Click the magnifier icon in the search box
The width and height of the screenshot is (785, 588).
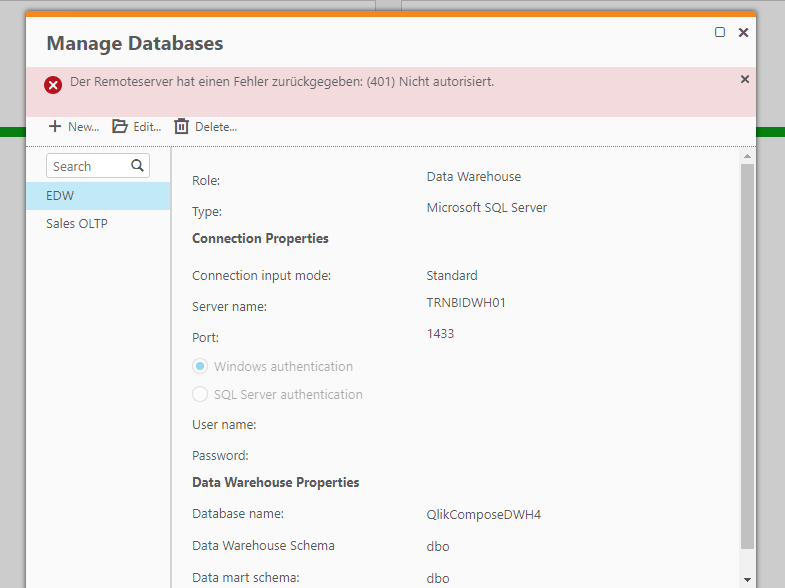coord(138,166)
